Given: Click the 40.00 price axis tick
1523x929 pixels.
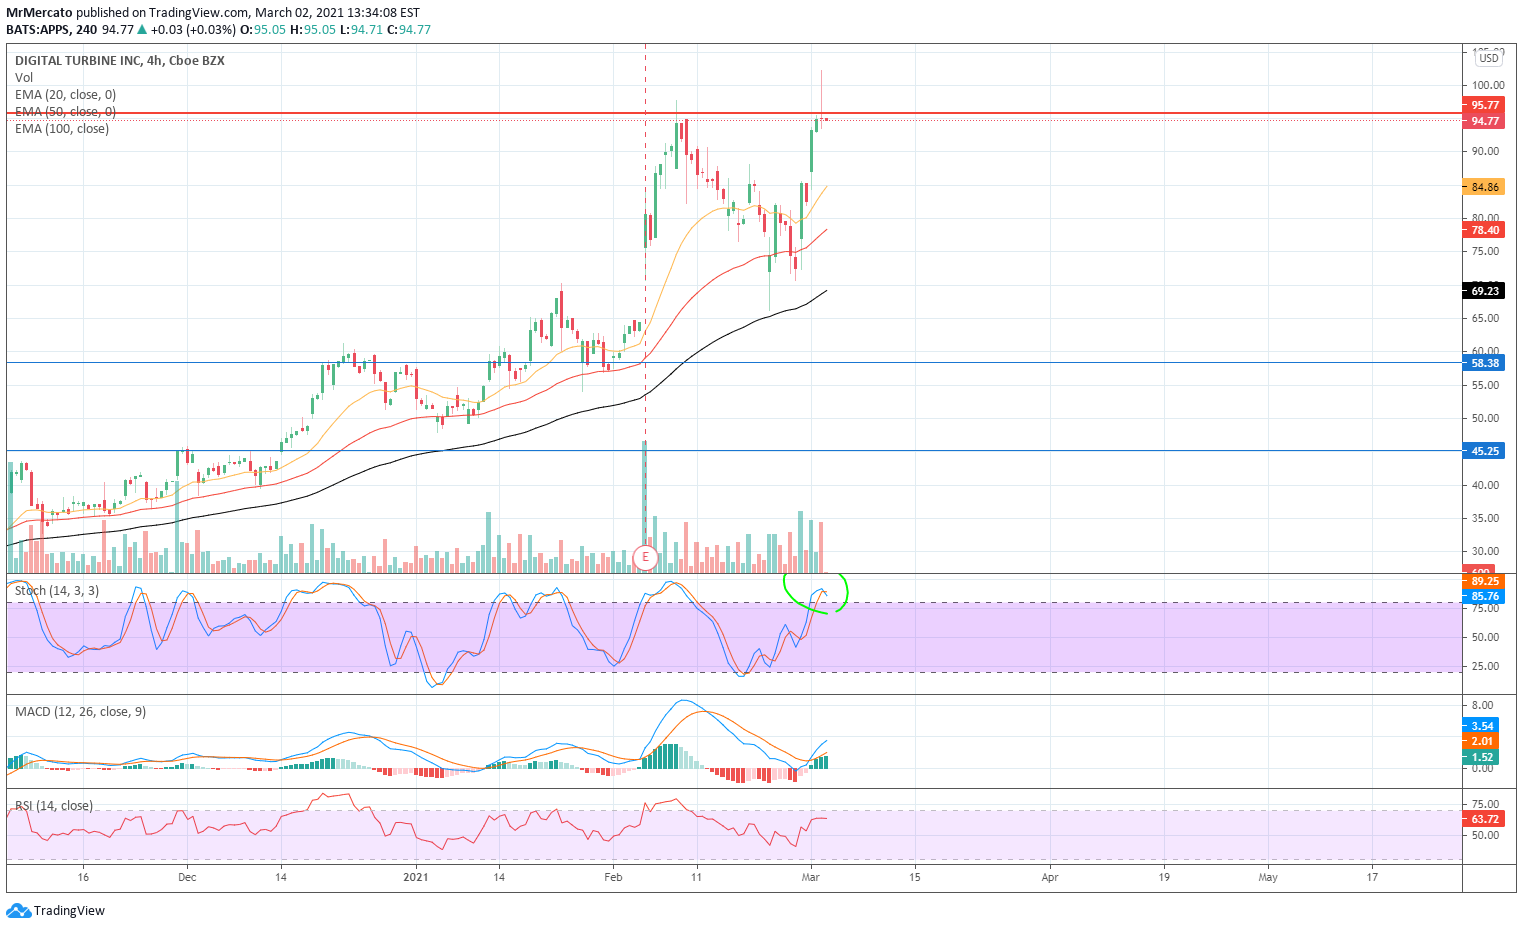Looking at the screenshot, I should point(1485,485).
